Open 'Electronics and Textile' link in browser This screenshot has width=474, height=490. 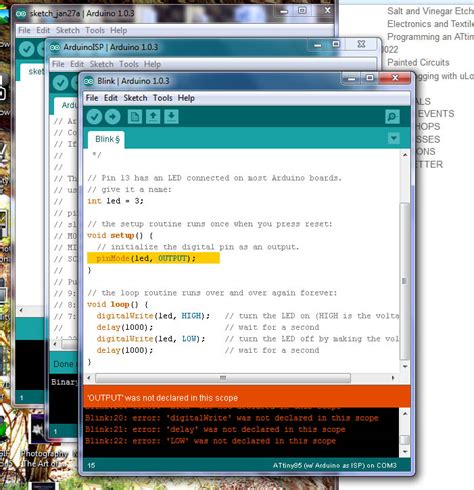coord(430,24)
